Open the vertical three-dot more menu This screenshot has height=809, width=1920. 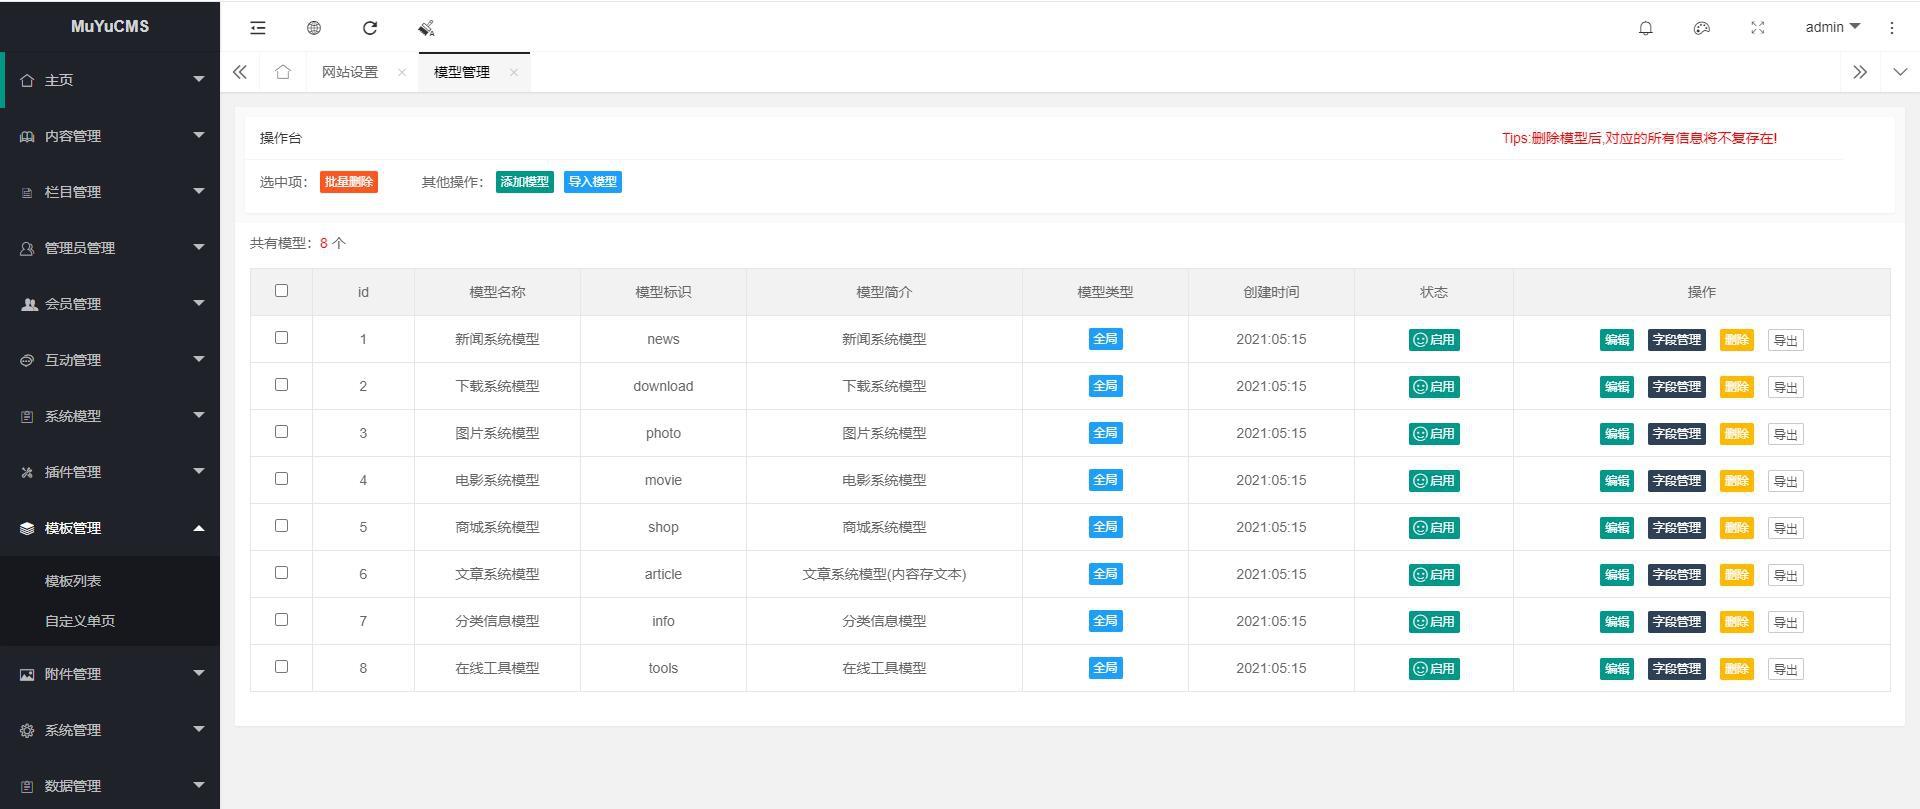click(1891, 28)
